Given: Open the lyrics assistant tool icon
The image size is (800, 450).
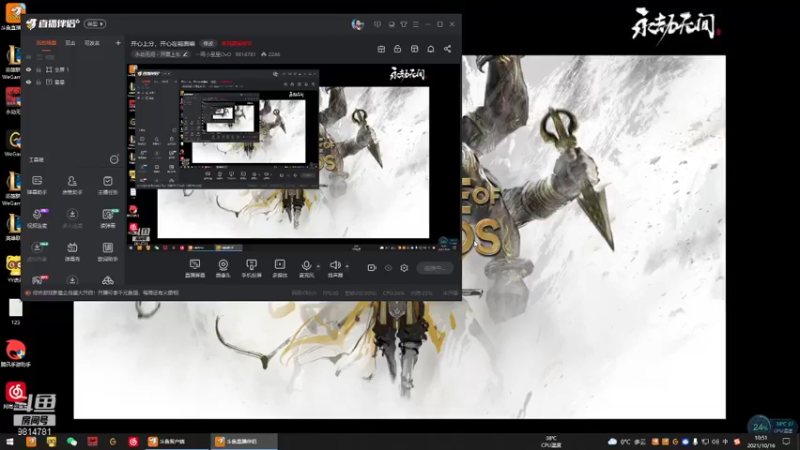Looking at the screenshot, I should [x=108, y=252].
